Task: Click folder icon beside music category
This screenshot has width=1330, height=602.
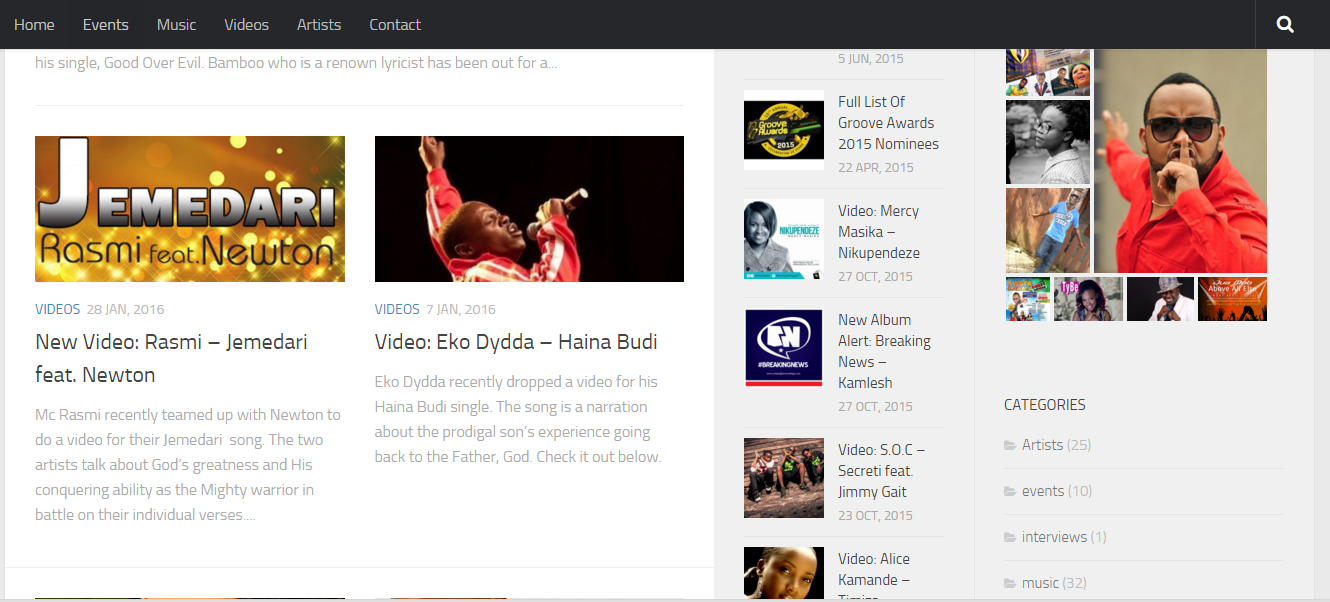Action: pyautogui.click(x=1010, y=583)
